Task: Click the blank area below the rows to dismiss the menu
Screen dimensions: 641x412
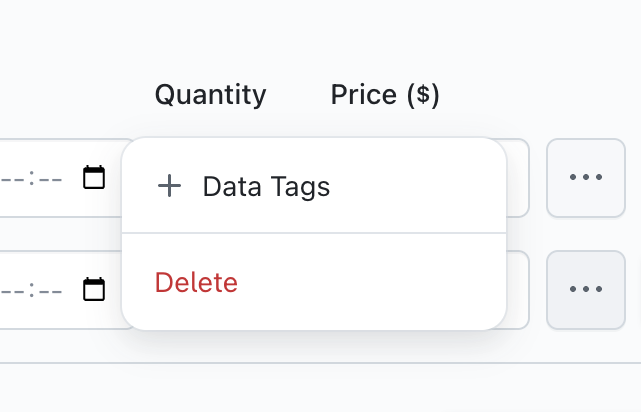Action: [320, 388]
